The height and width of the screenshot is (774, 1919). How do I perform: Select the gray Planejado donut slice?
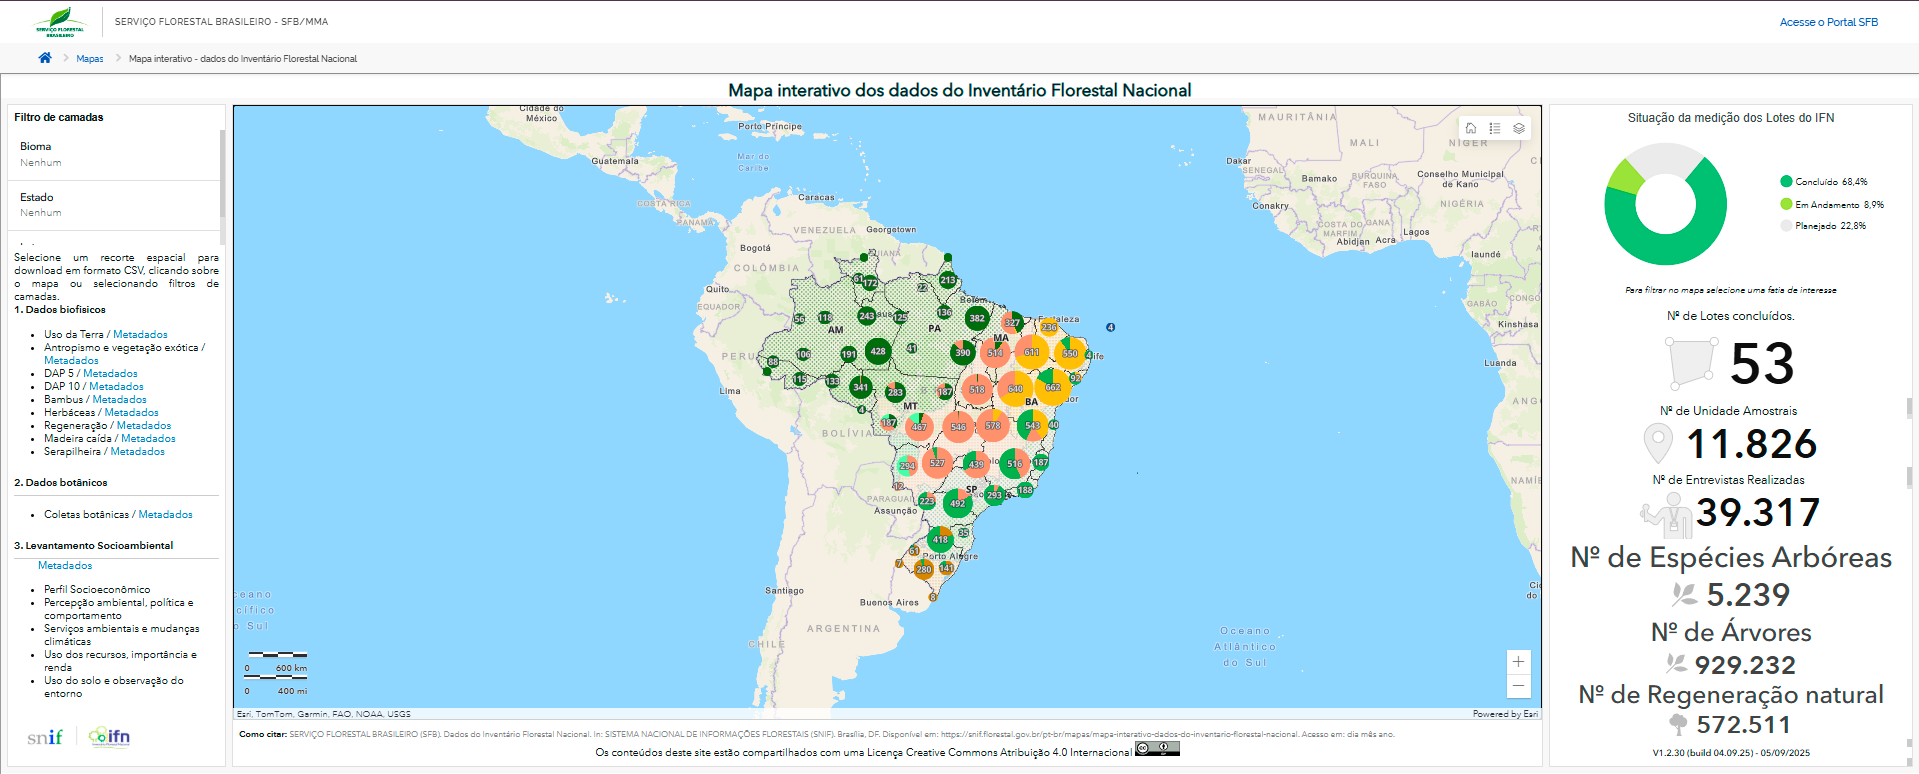tap(1665, 158)
